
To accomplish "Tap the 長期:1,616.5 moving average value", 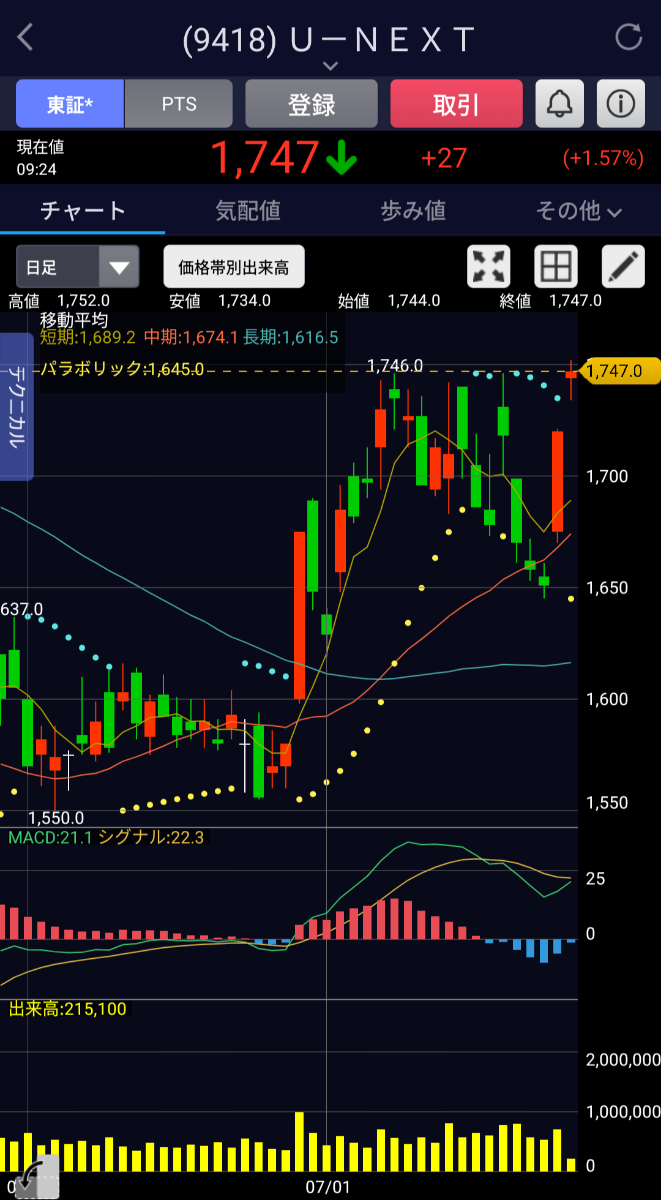I will pyautogui.click(x=291, y=338).
